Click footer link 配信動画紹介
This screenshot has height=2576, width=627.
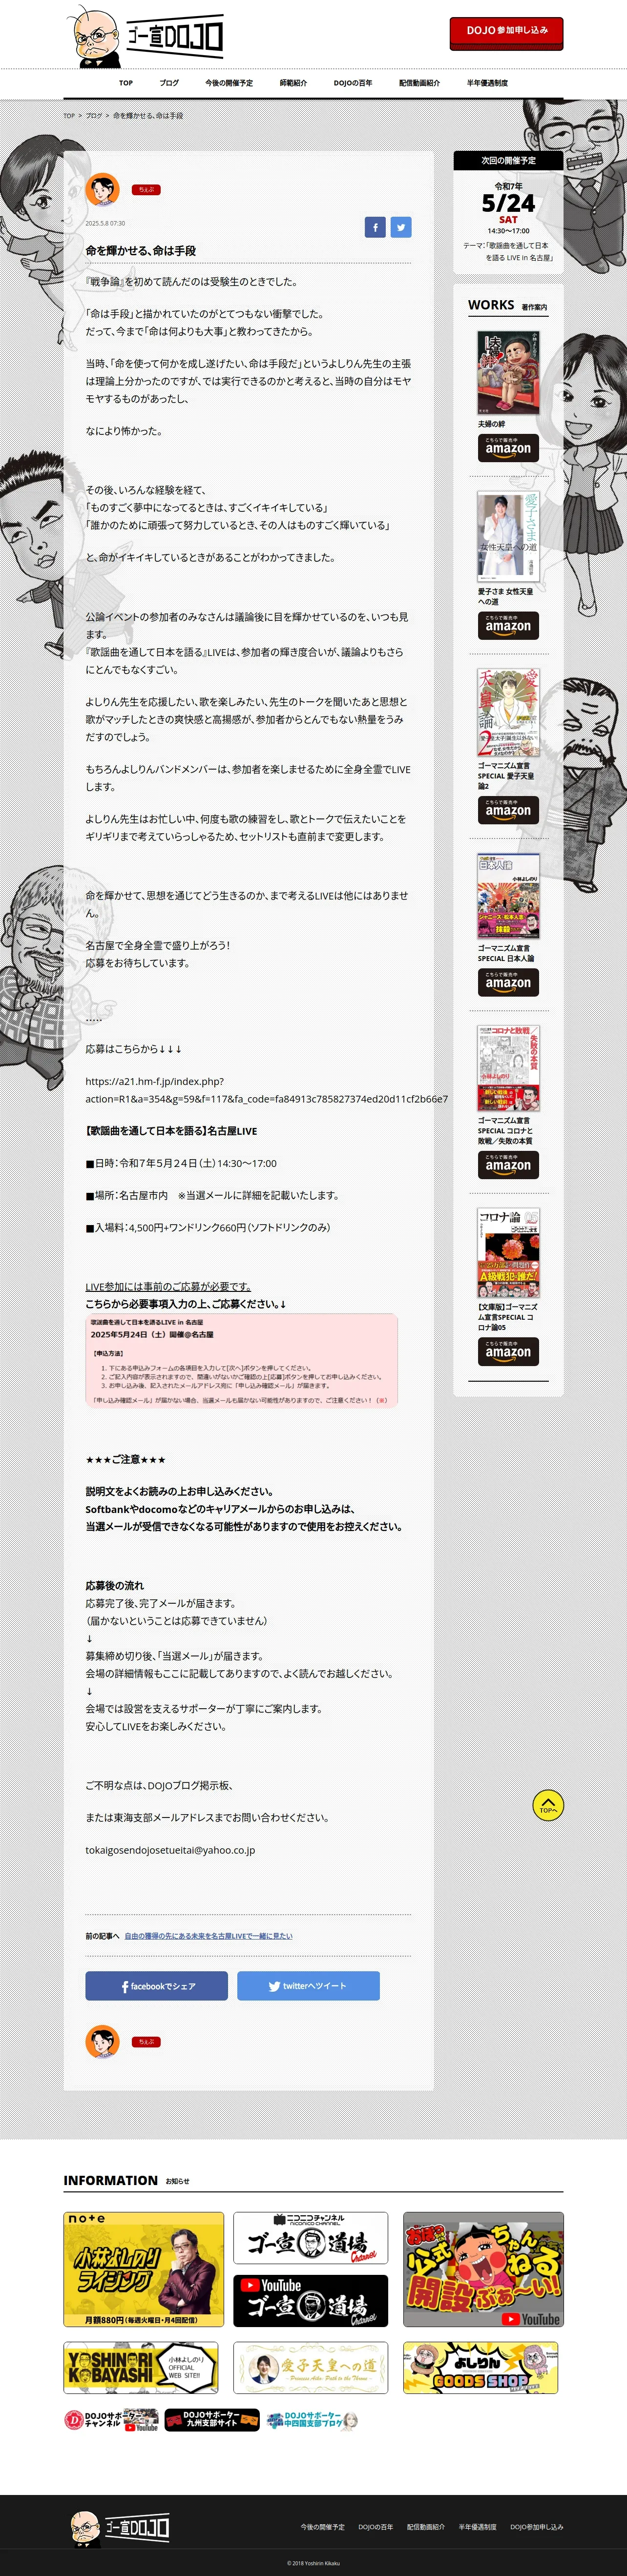click(x=426, y=2527)
